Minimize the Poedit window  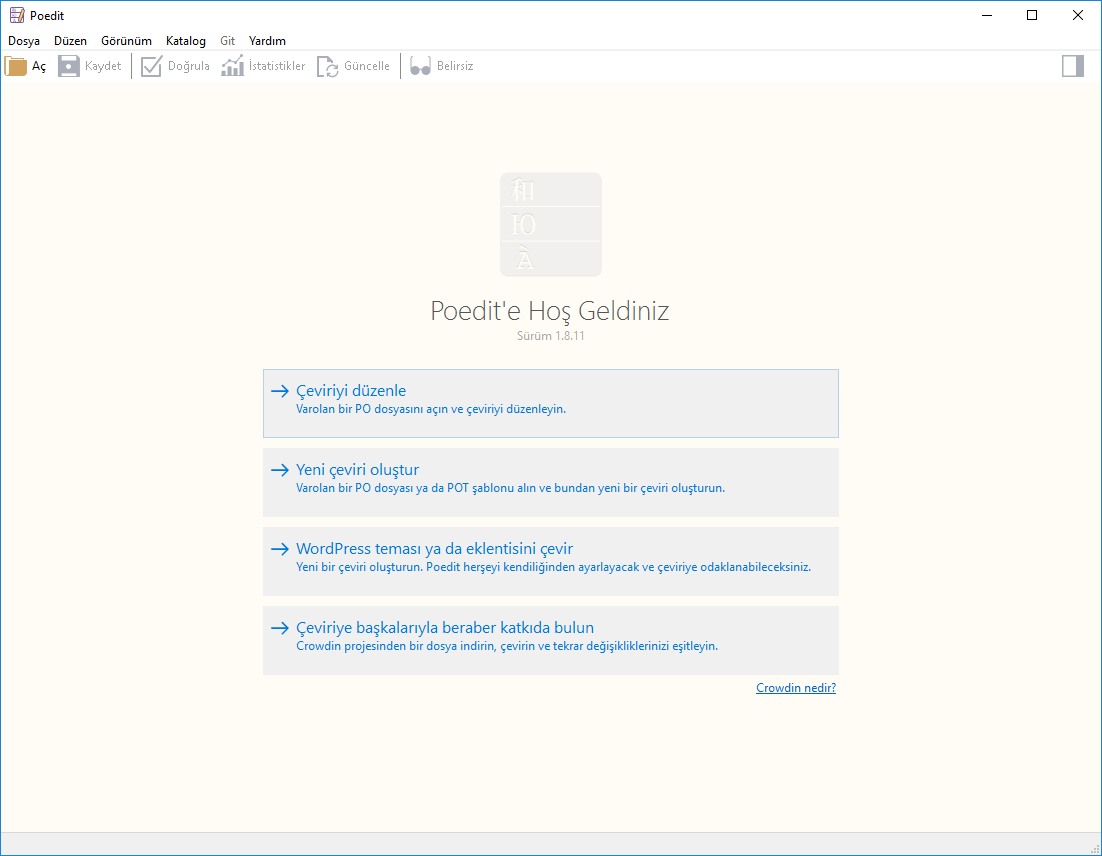tap(987, 15)
